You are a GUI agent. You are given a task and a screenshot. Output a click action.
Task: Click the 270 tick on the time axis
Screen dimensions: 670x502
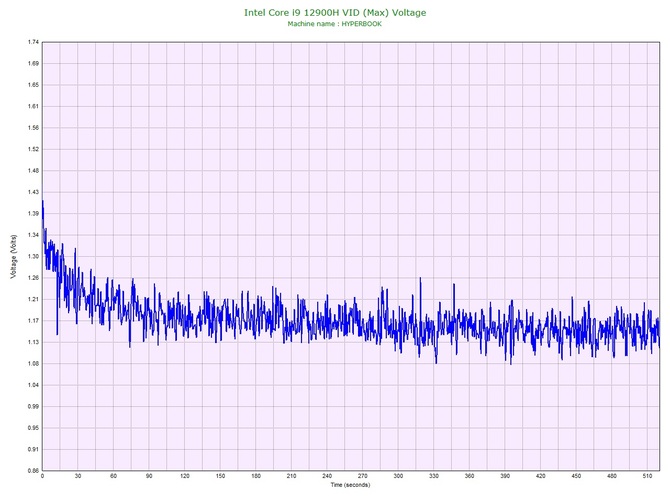click(x=362, y=476)
